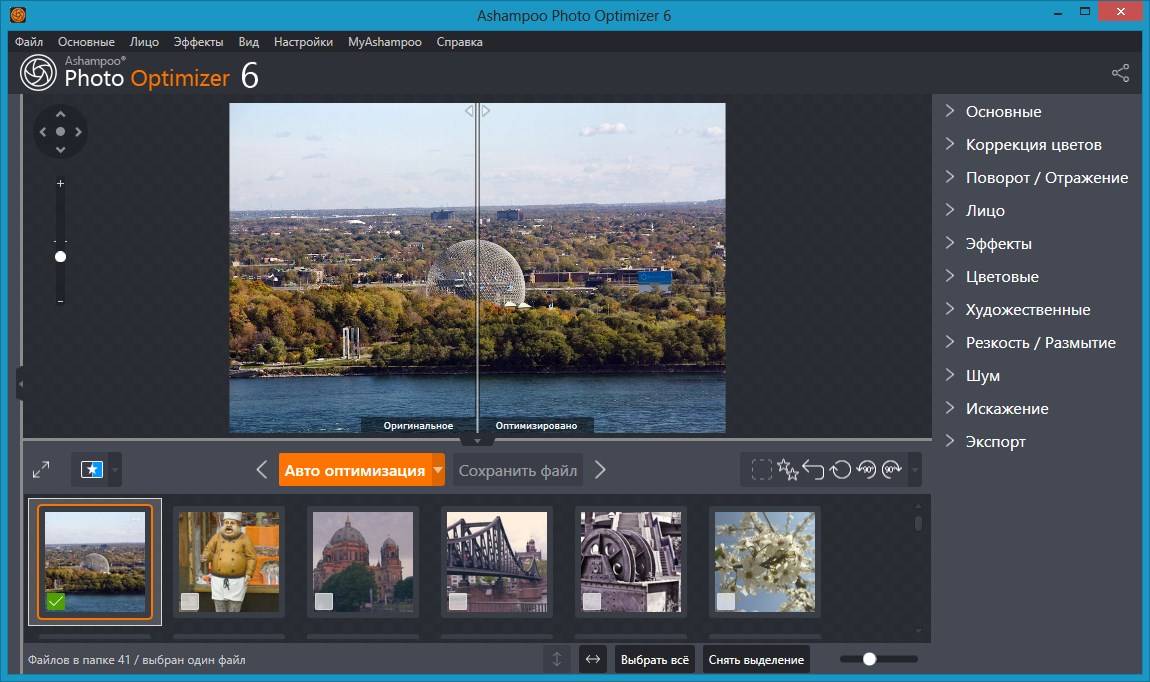Pan the image left with navigator arrow
This screenshot has width=1150, height=682.
point(43,132)
